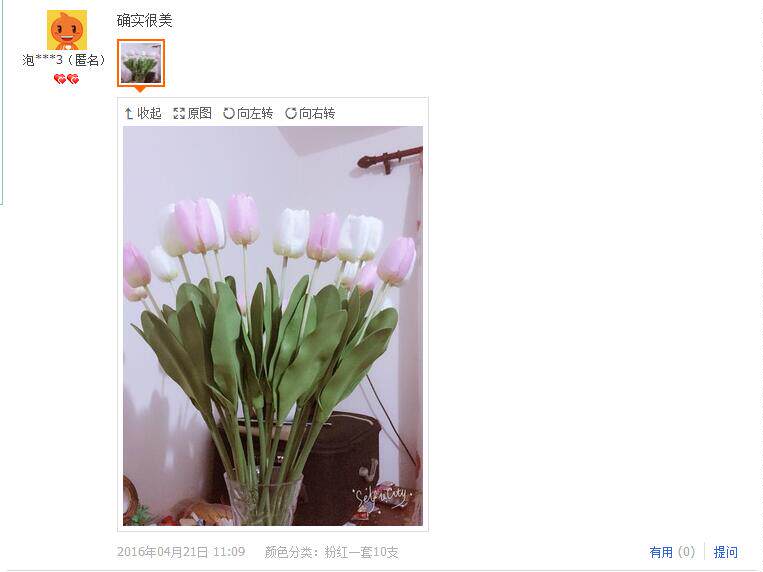The width and height of the screenshot is (763, 572).
Task: Click the clockwise rotate icon
Action: click(291, 113)
